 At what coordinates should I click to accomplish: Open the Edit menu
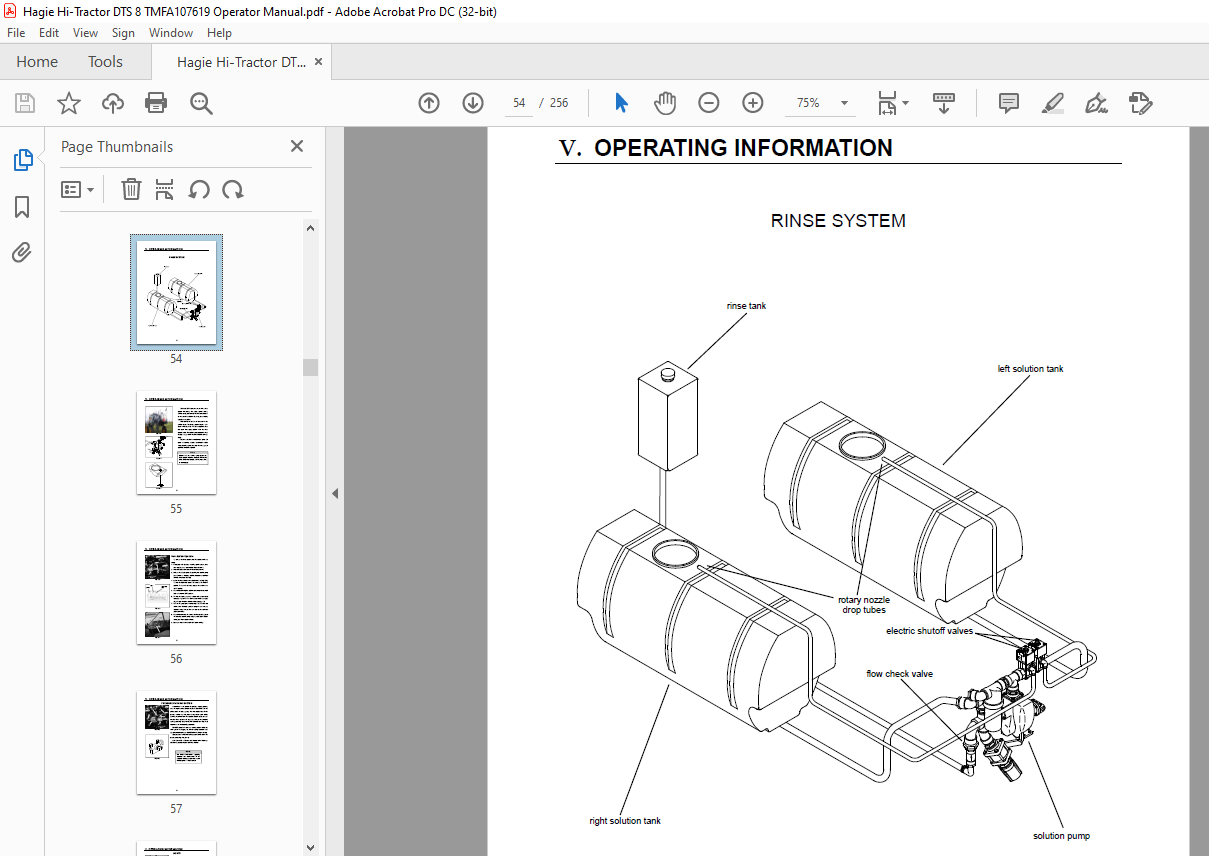coord(49,33)
